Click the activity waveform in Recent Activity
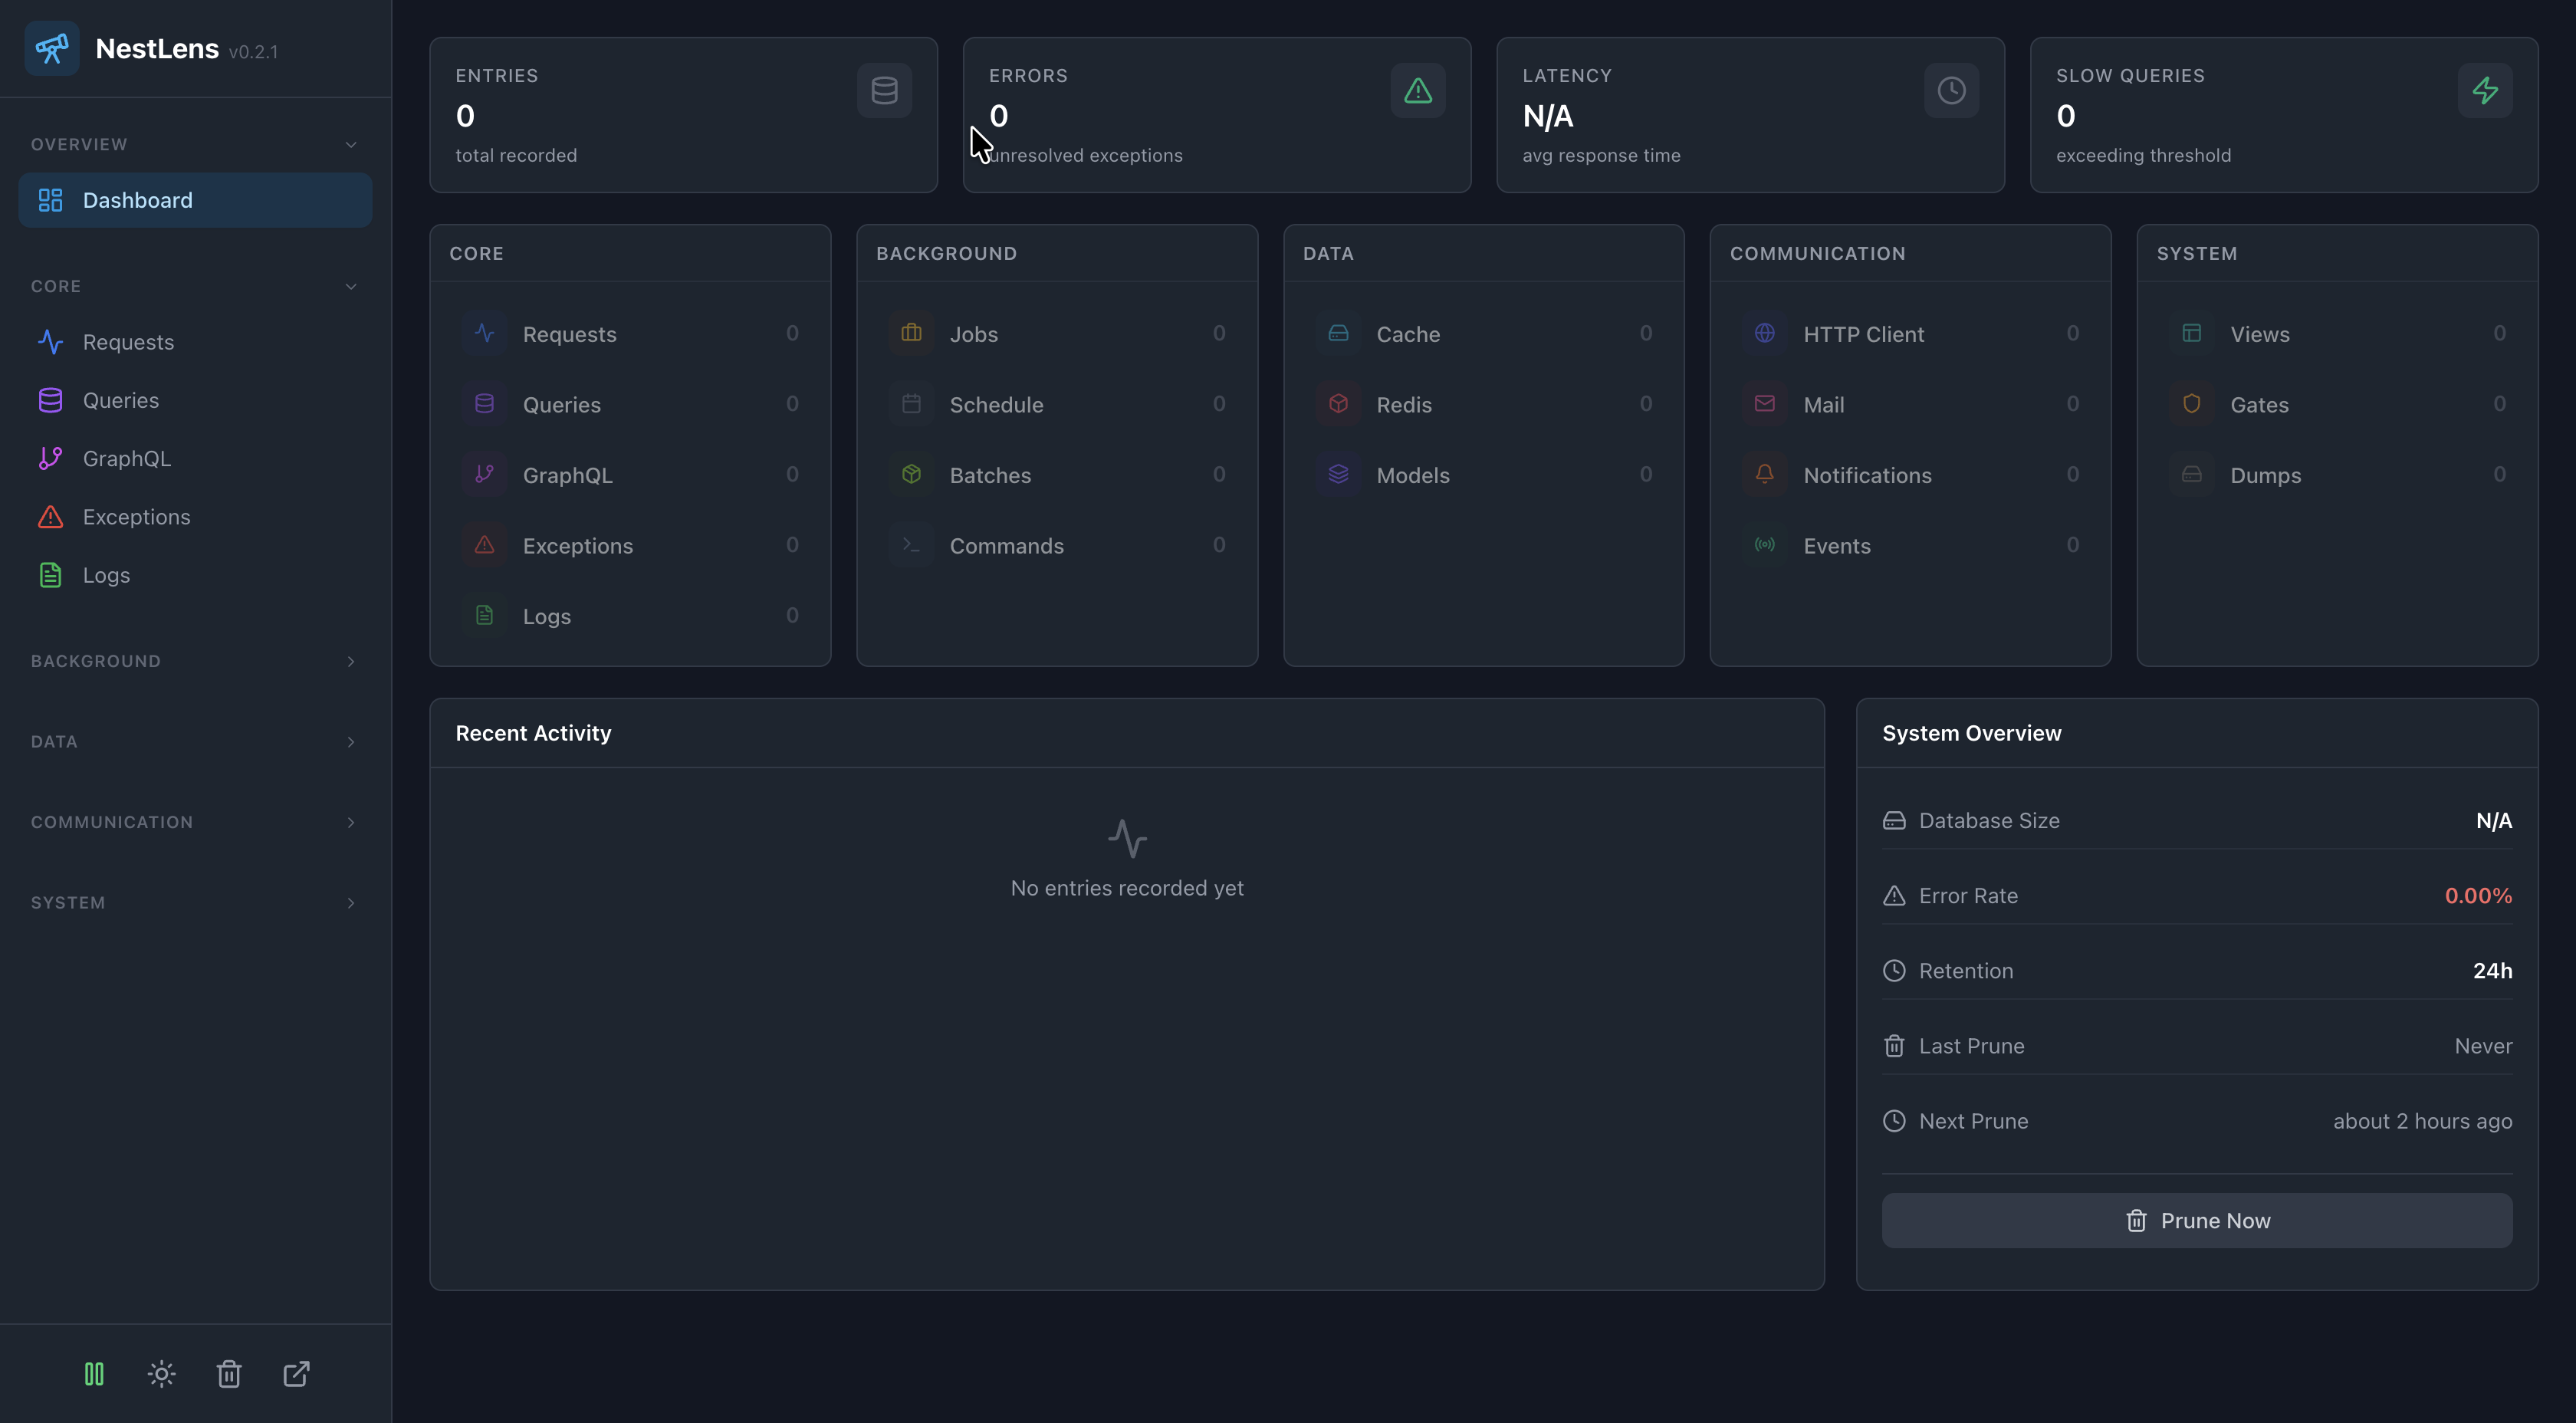The width and height of the screenshot is (2576, 1423). click(x=1127, y=838)
